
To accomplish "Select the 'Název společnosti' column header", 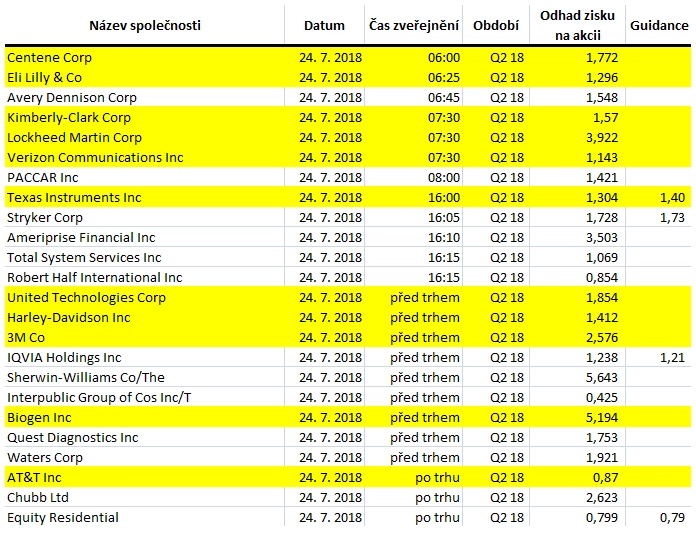I will pos(145,25).
